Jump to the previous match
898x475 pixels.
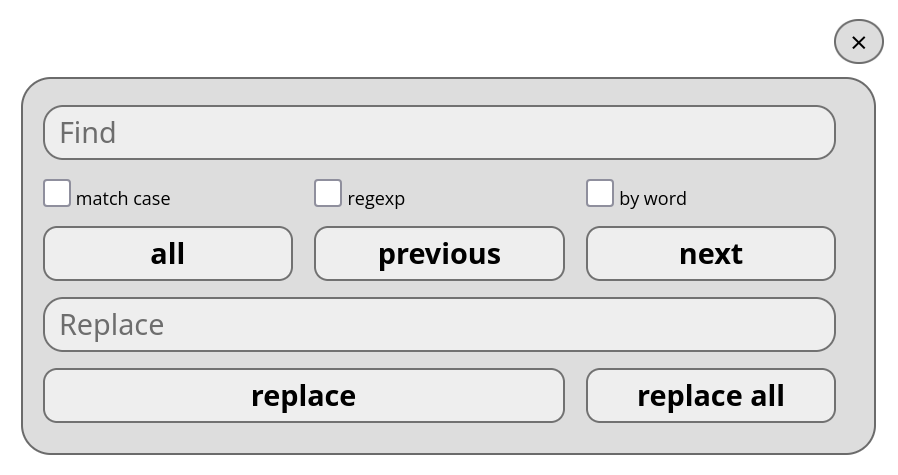439,254
